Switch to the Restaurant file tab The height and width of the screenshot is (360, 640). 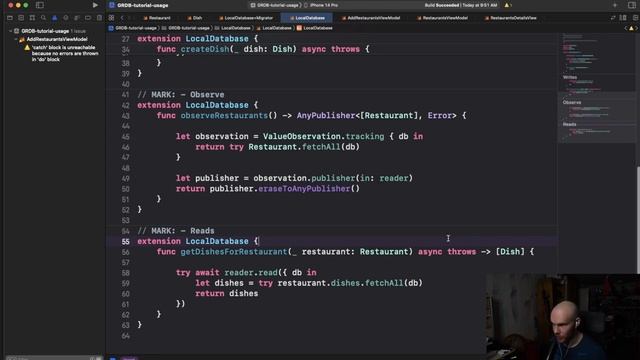(157, 18)
